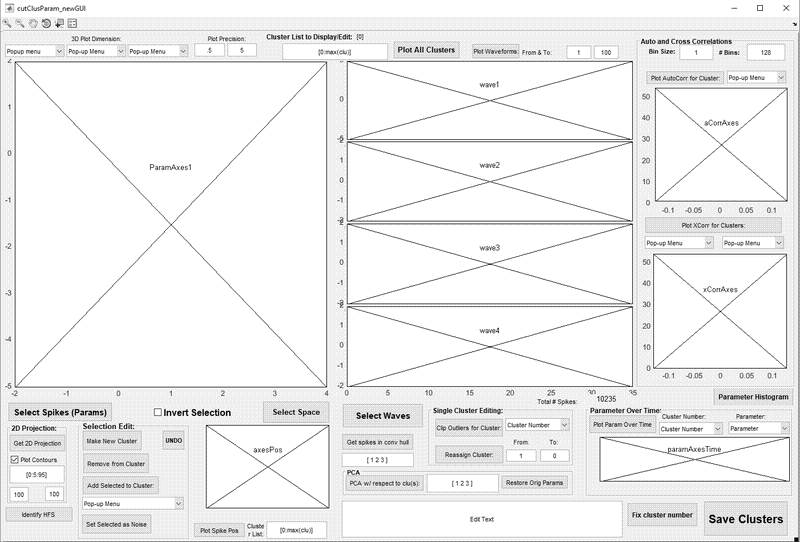Click the first Plot Precision field '.5'
This screenshot has width=800, height=542.
210,51
